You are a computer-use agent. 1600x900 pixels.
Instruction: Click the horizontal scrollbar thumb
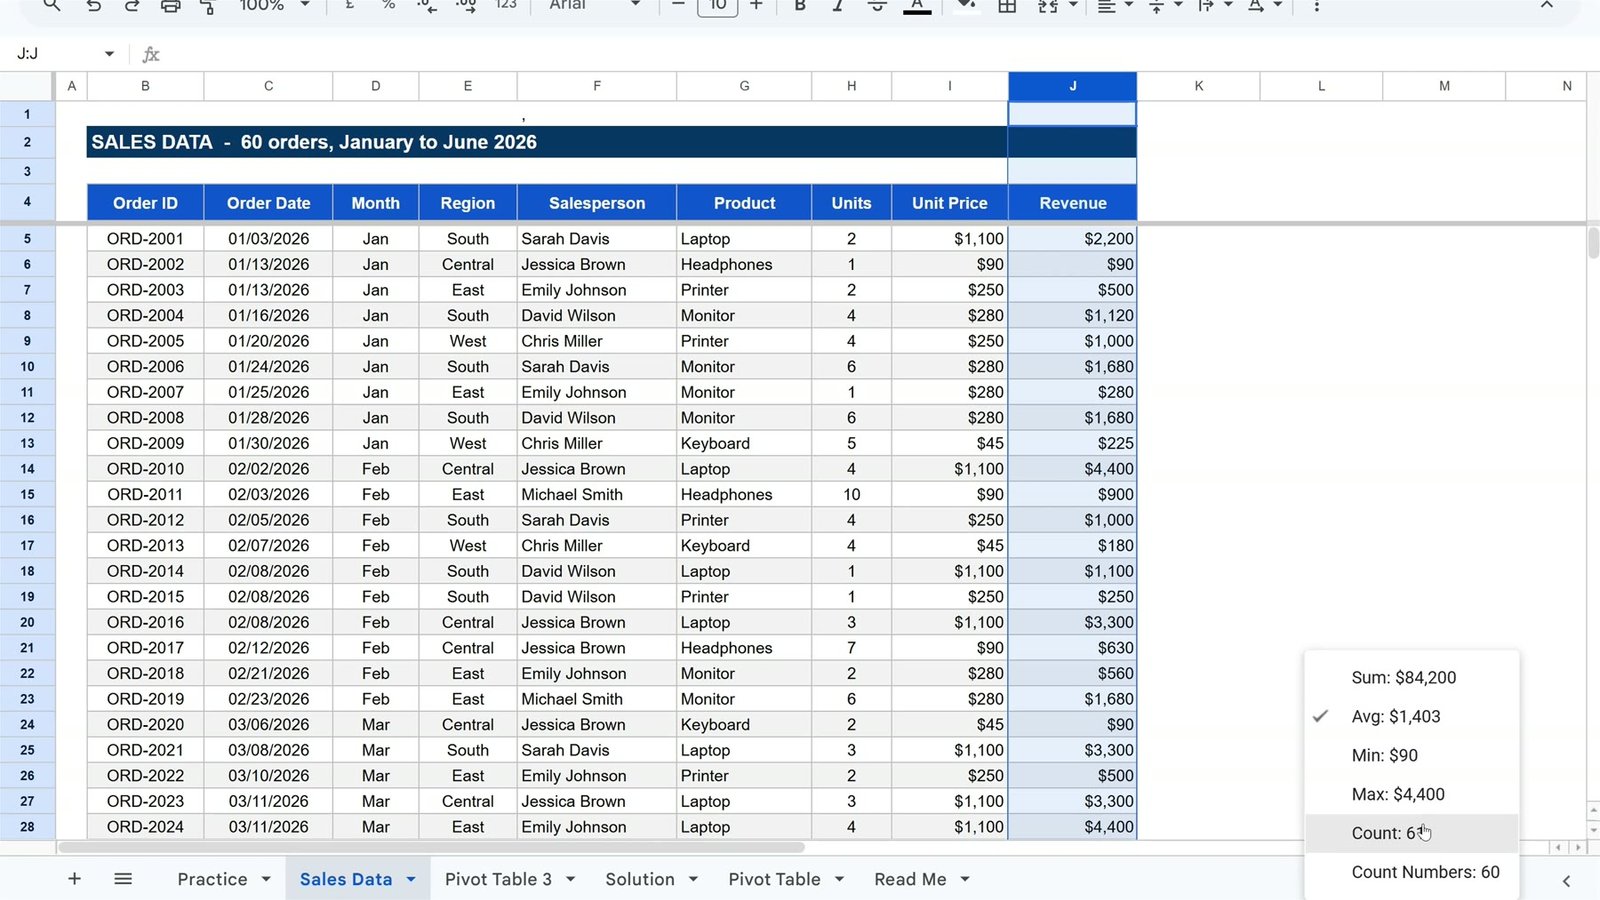point(431,847)
